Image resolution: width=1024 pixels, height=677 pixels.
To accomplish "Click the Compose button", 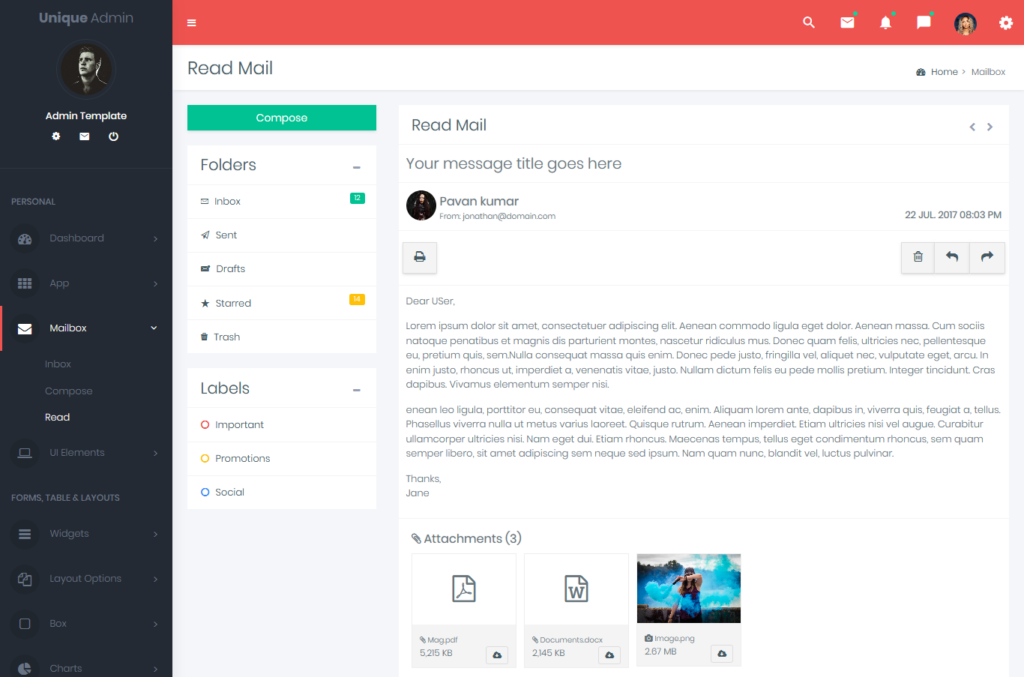I will click(x=282, y=118).
